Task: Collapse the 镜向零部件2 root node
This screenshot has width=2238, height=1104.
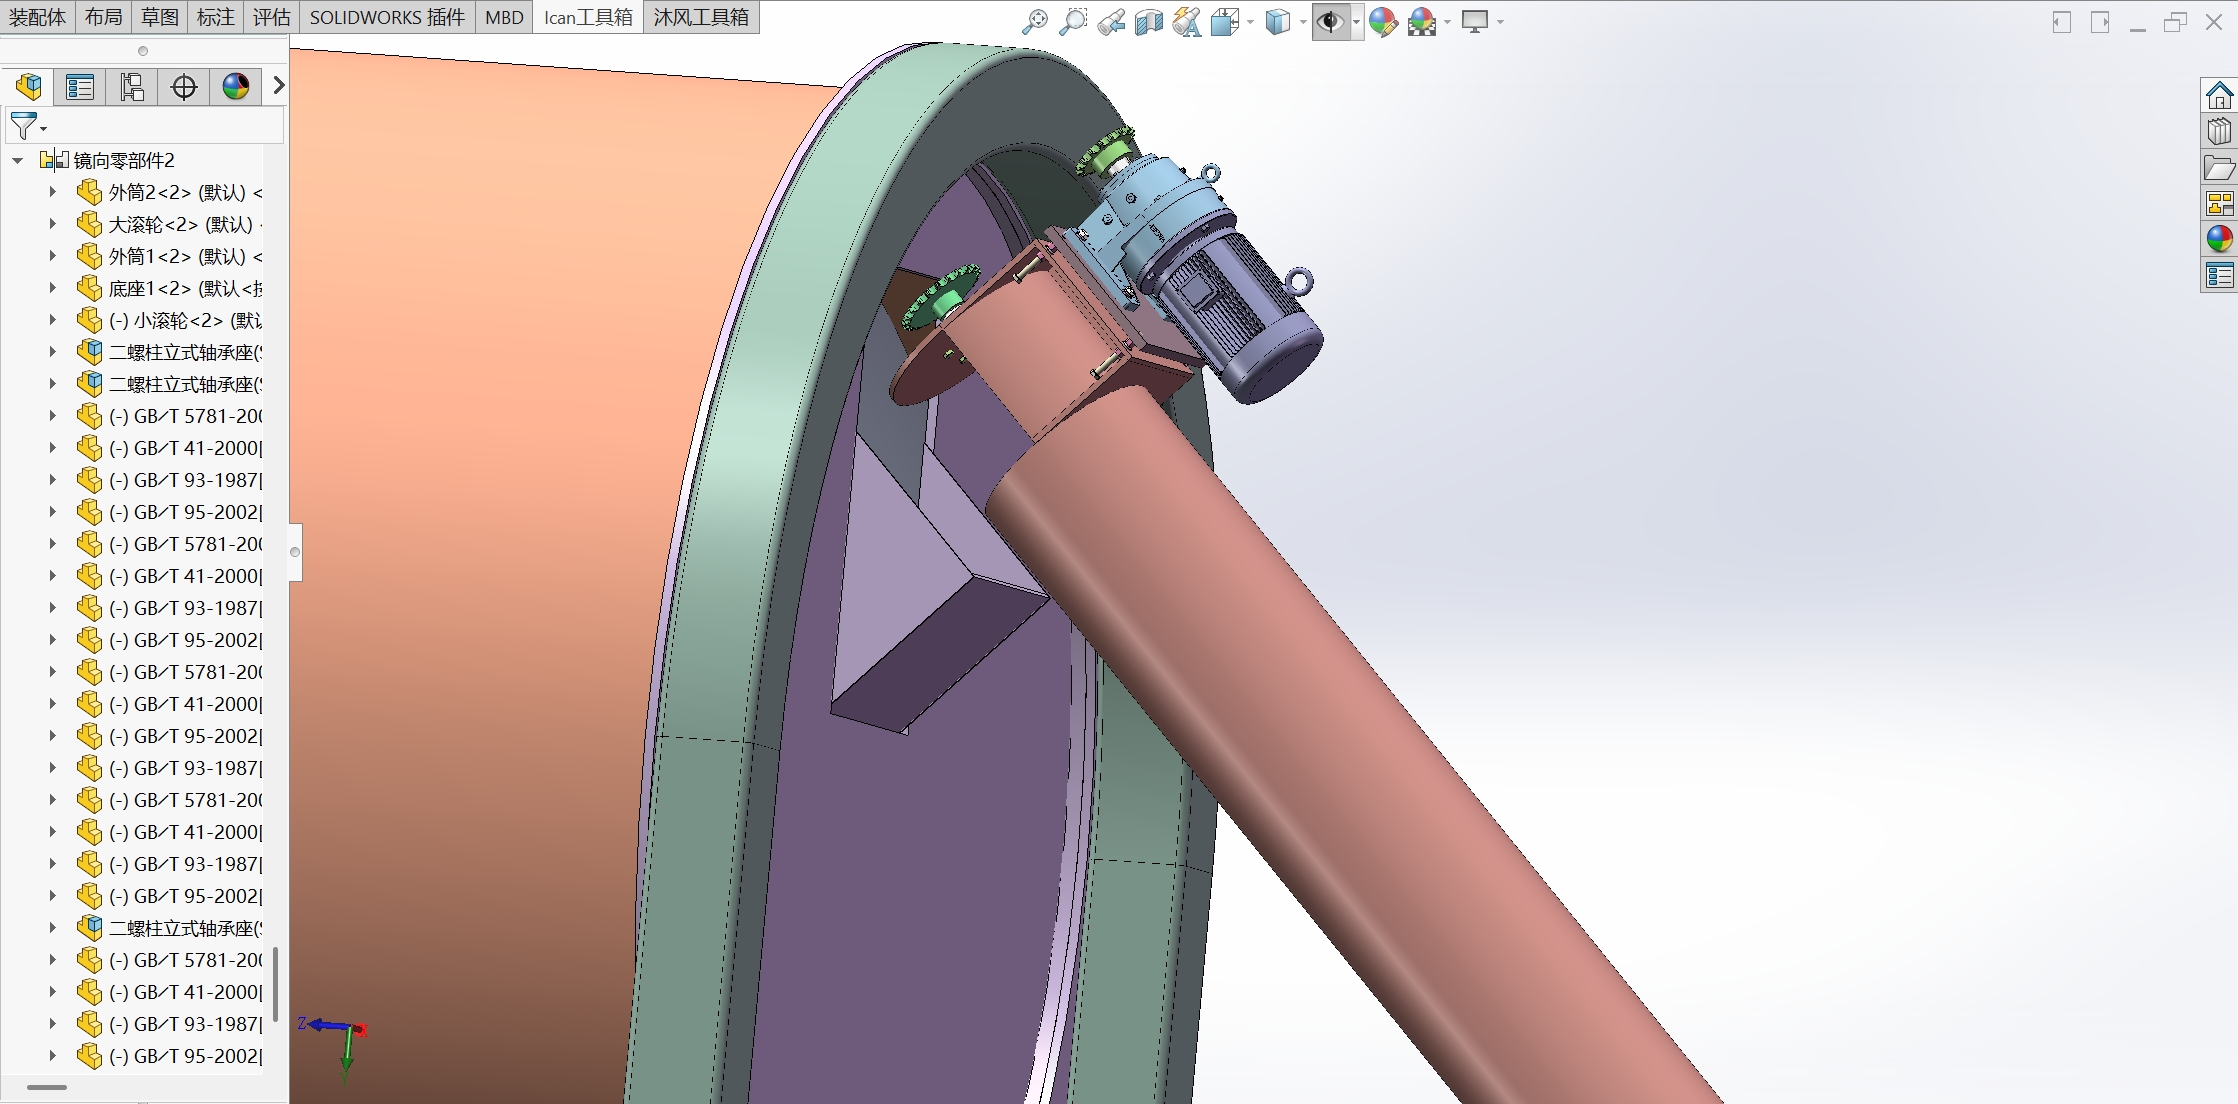Action: (18, 160)
